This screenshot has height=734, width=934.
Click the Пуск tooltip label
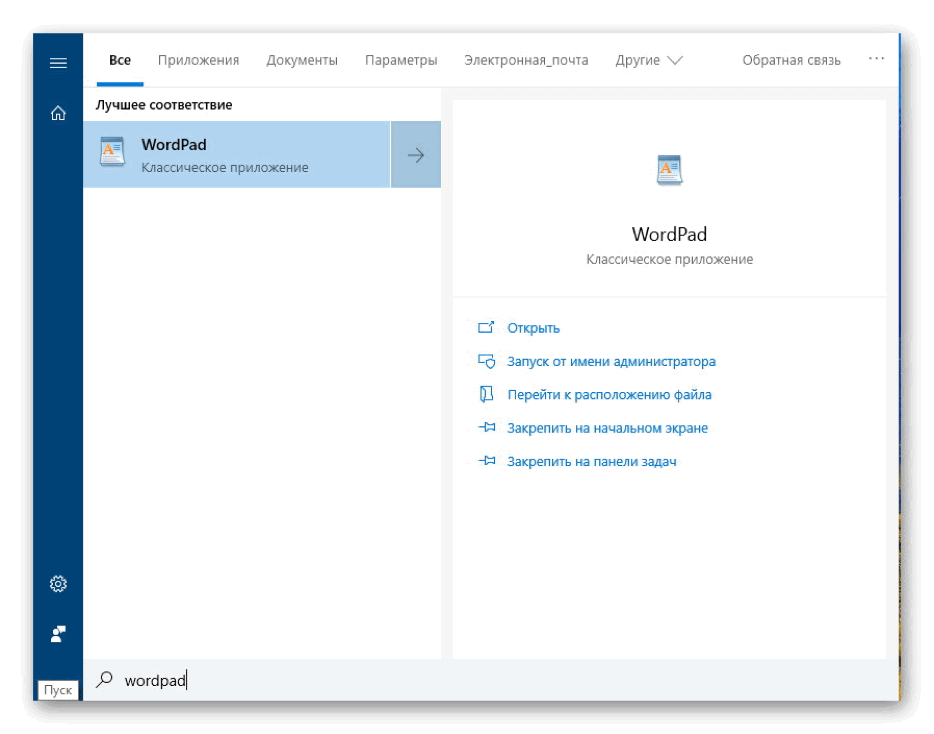tap(58, 690)
